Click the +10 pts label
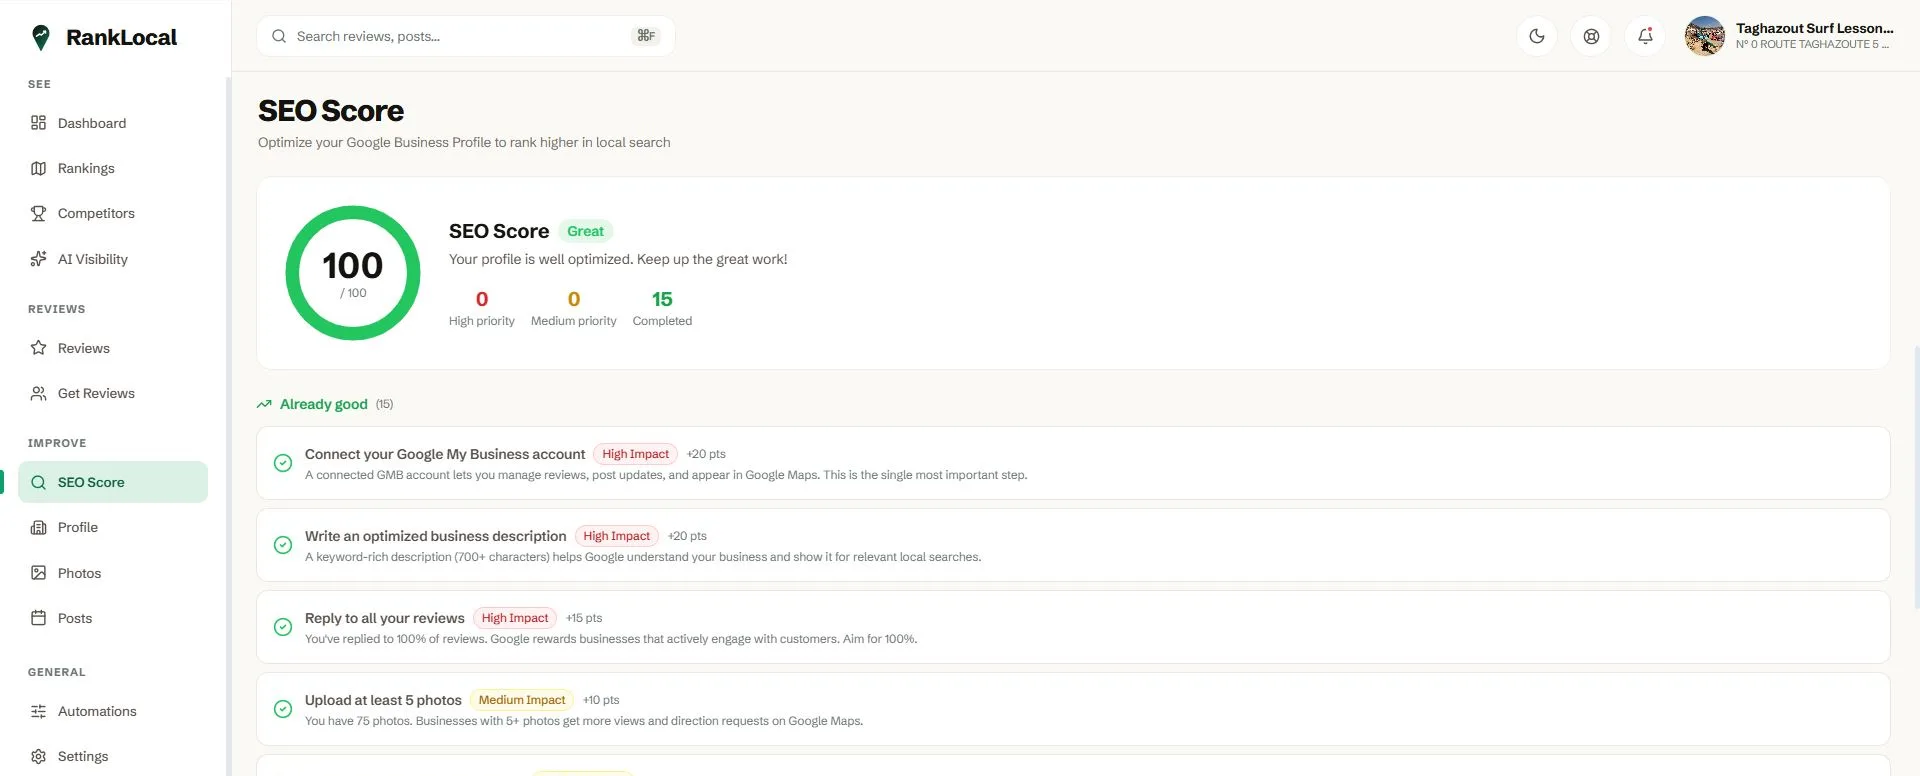 coord(601,700)
